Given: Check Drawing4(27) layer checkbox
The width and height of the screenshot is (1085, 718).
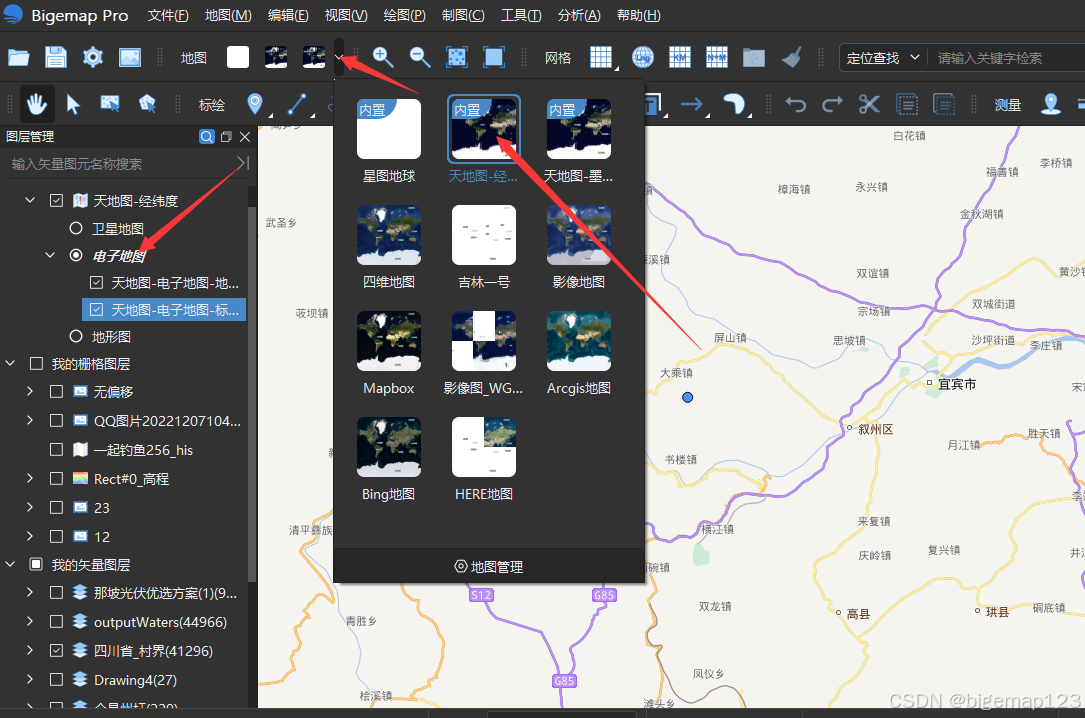Looking at the screenshot, I should [x=57, y=679].
